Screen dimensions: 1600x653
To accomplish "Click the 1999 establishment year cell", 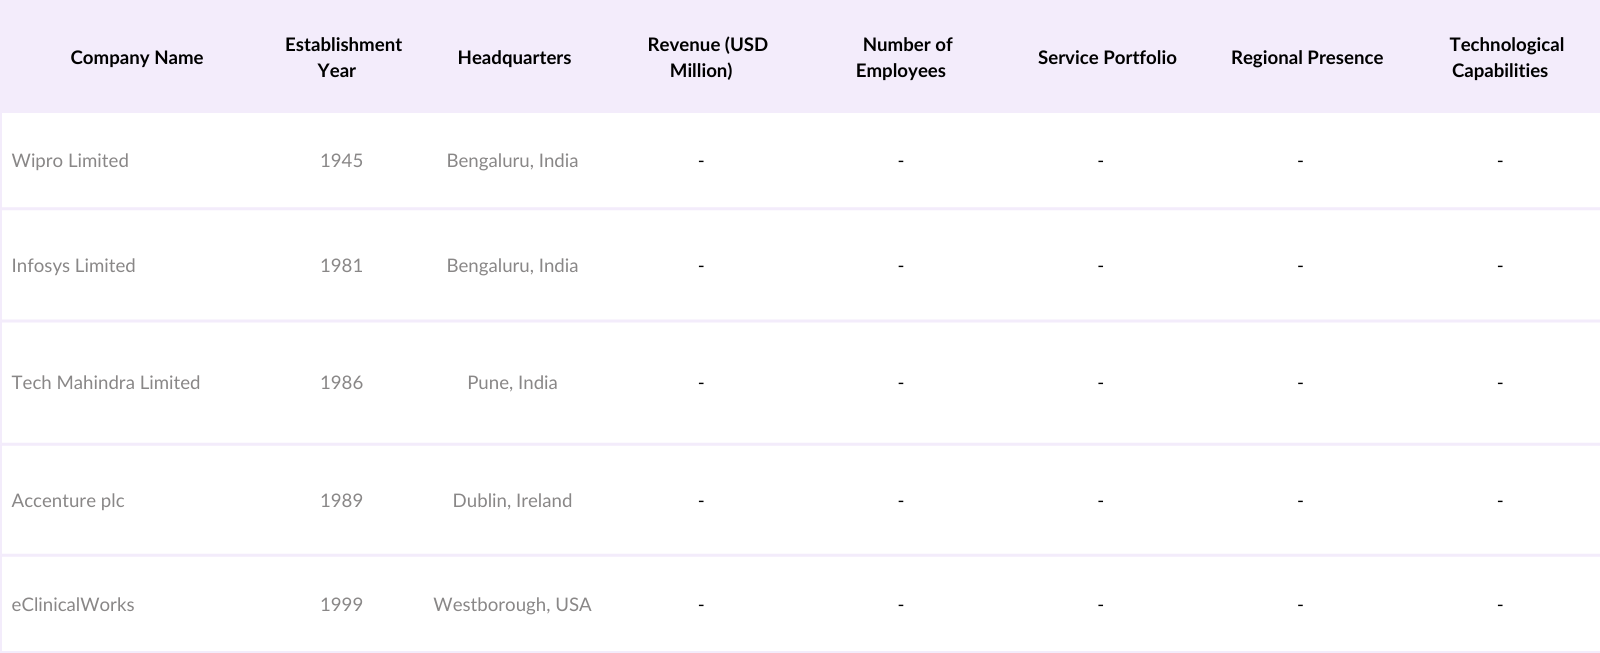I will pos(341,604).
